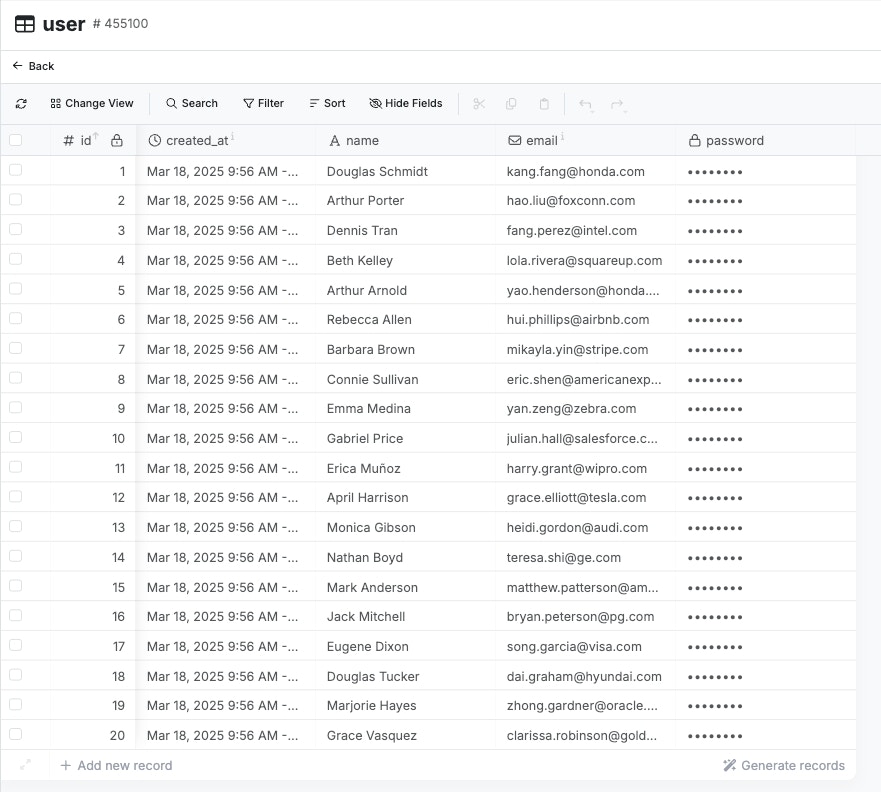The height and width of the screenshot is (792, 881).
Task: Click the cut scissors icon
Action: coord(479,104)
